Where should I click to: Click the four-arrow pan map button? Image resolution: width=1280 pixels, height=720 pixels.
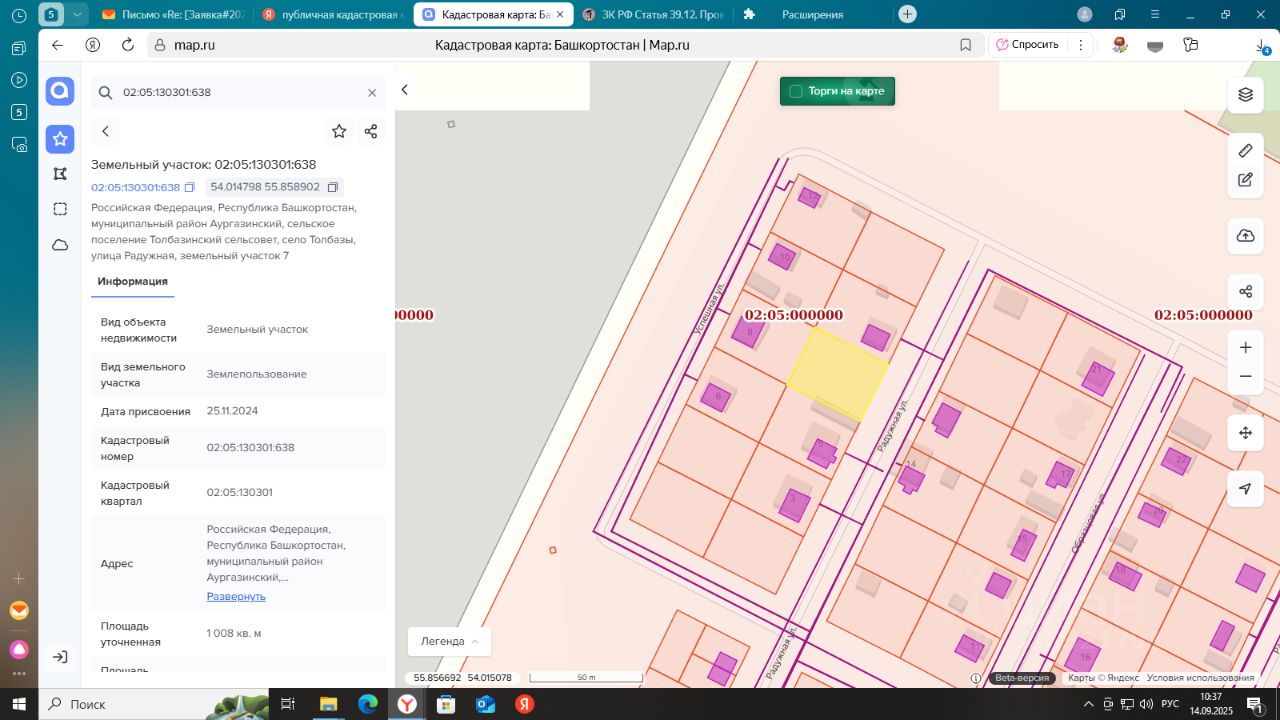pyautogui.click(x=1245, y=433)
